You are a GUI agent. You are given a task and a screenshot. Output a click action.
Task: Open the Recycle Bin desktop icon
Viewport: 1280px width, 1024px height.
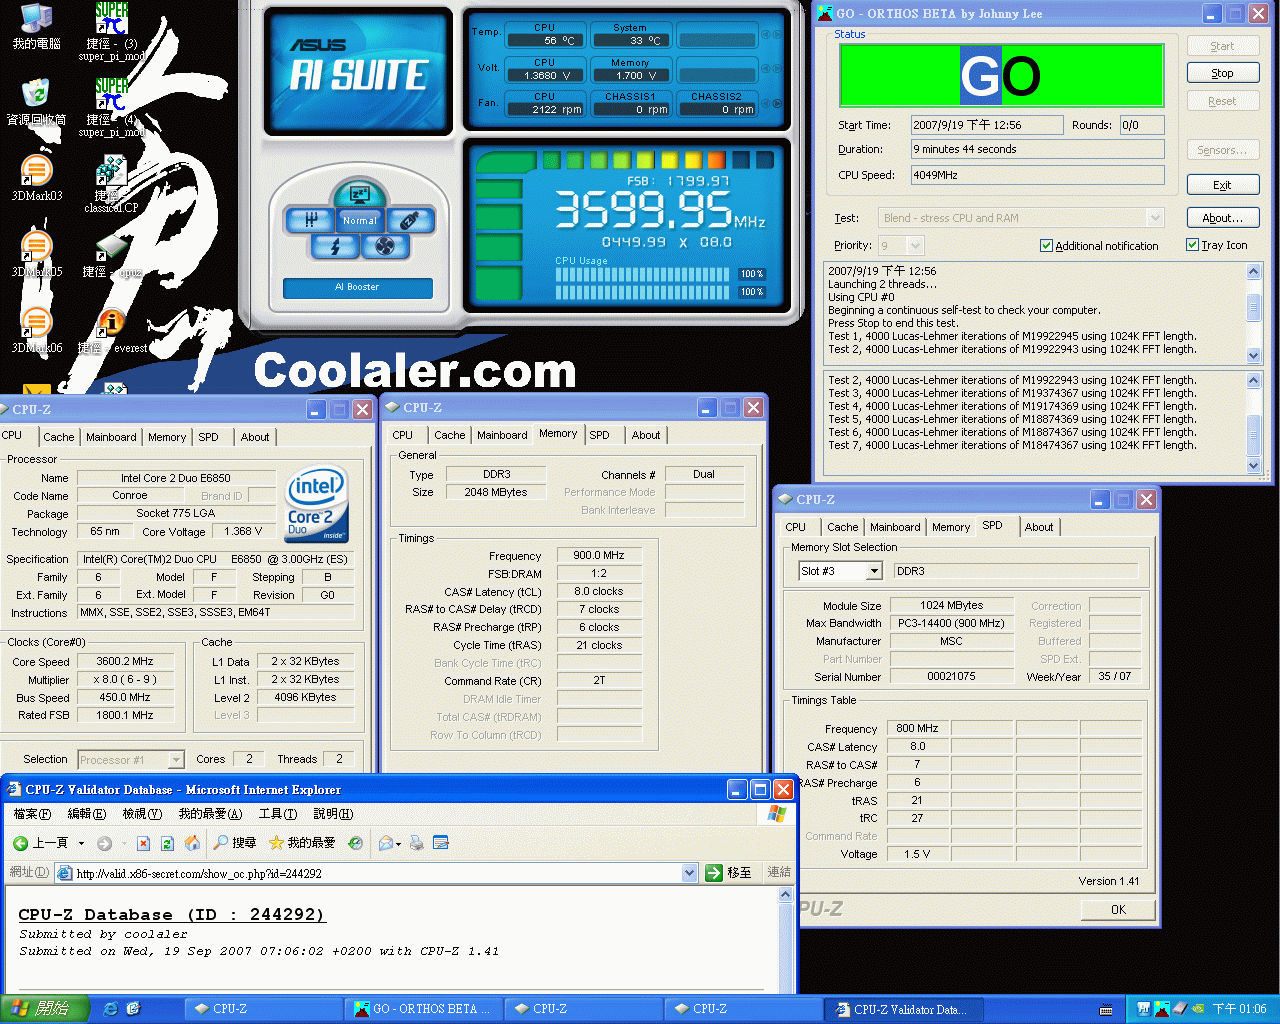pos(36,103)
